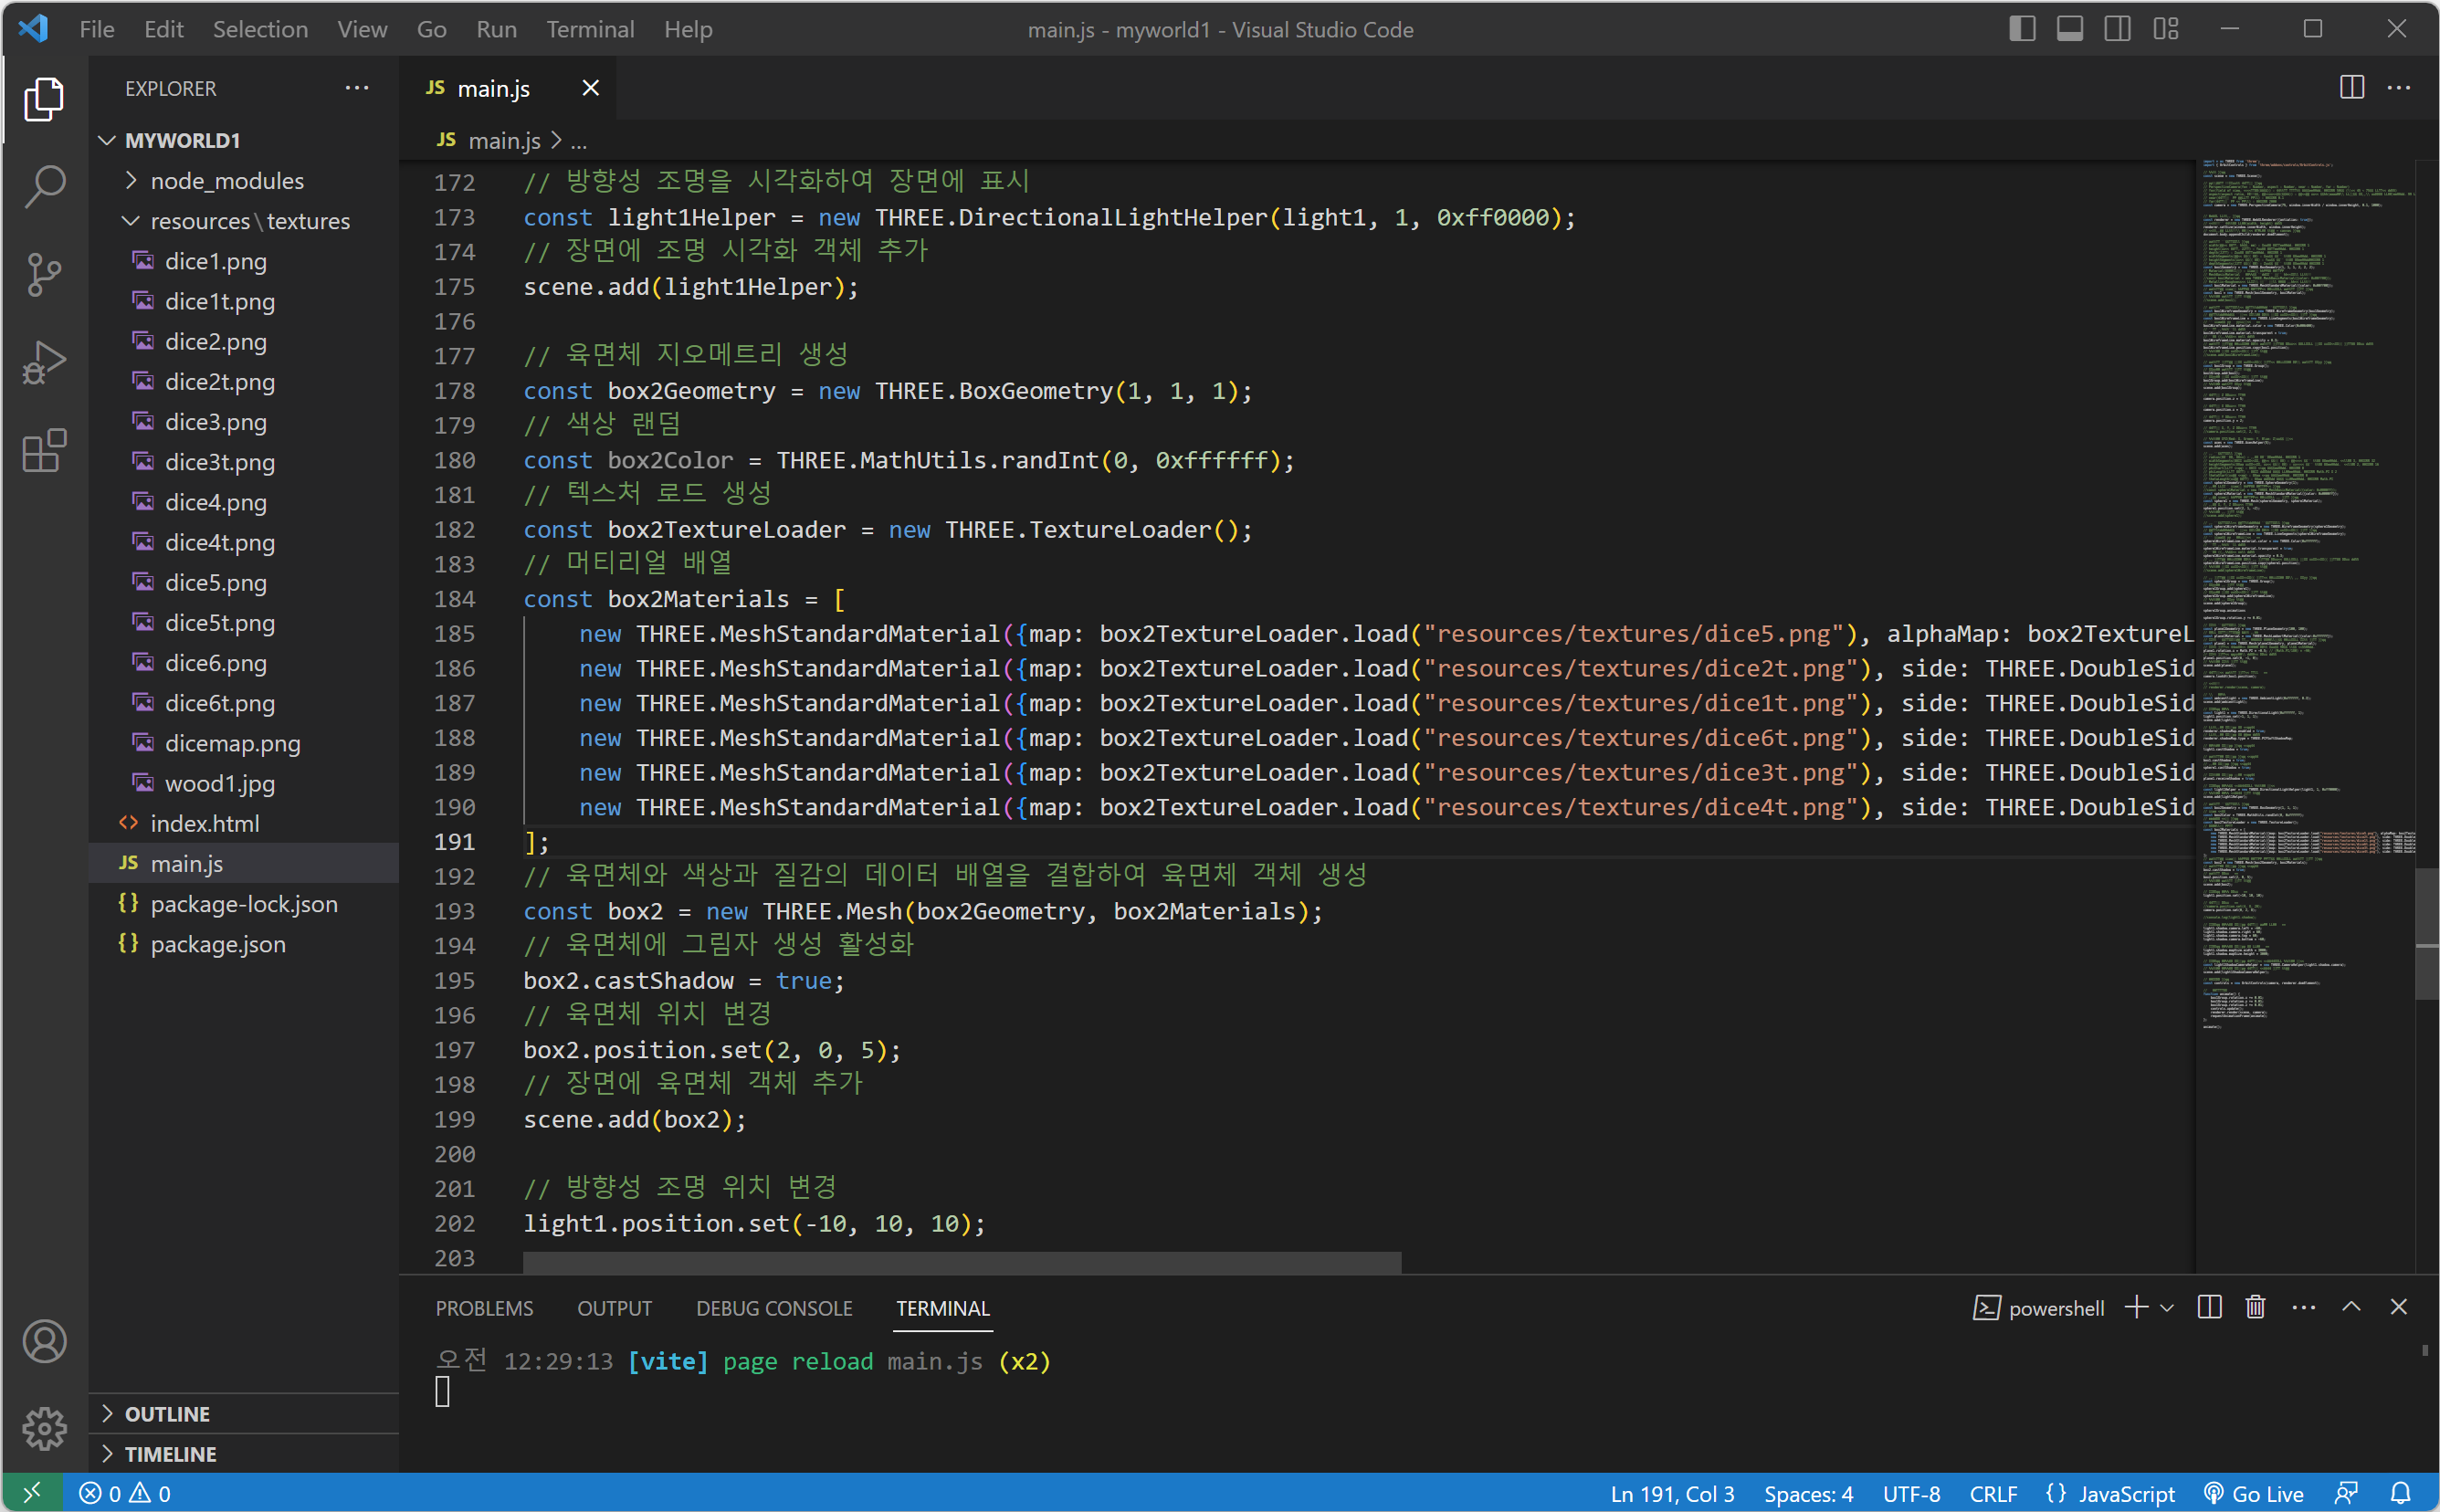
Task: Open the Manage gear settings icon
Action: [44, 1428]
